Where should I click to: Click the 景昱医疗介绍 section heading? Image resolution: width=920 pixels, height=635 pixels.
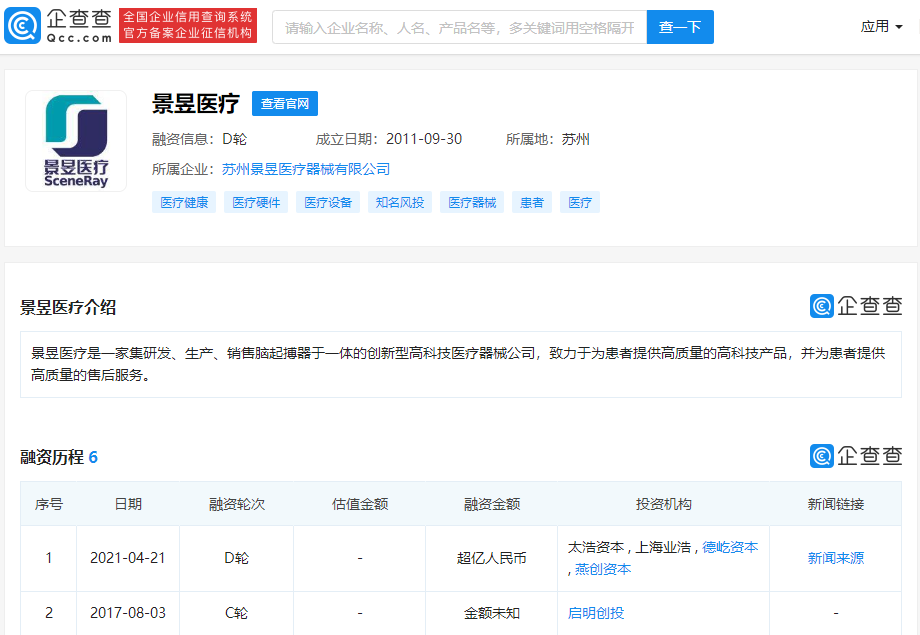(68, 307)
